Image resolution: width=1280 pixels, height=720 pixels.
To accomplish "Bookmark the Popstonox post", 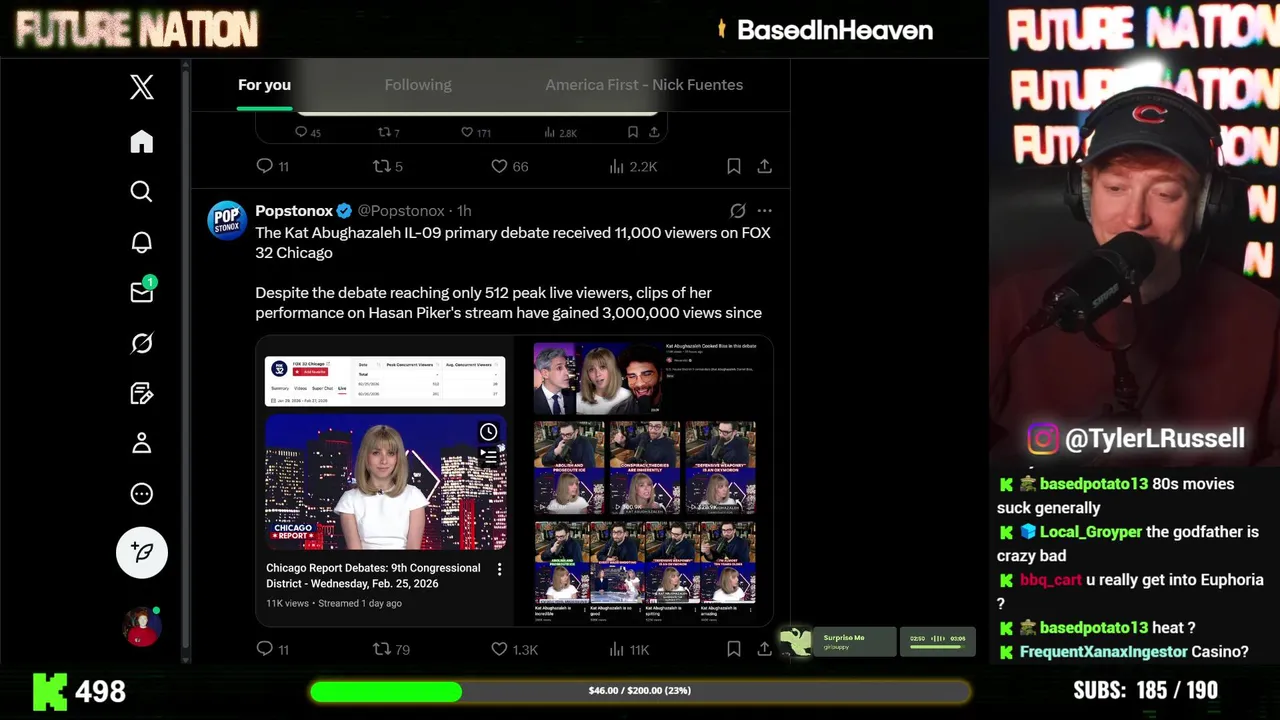I will 733,649.
